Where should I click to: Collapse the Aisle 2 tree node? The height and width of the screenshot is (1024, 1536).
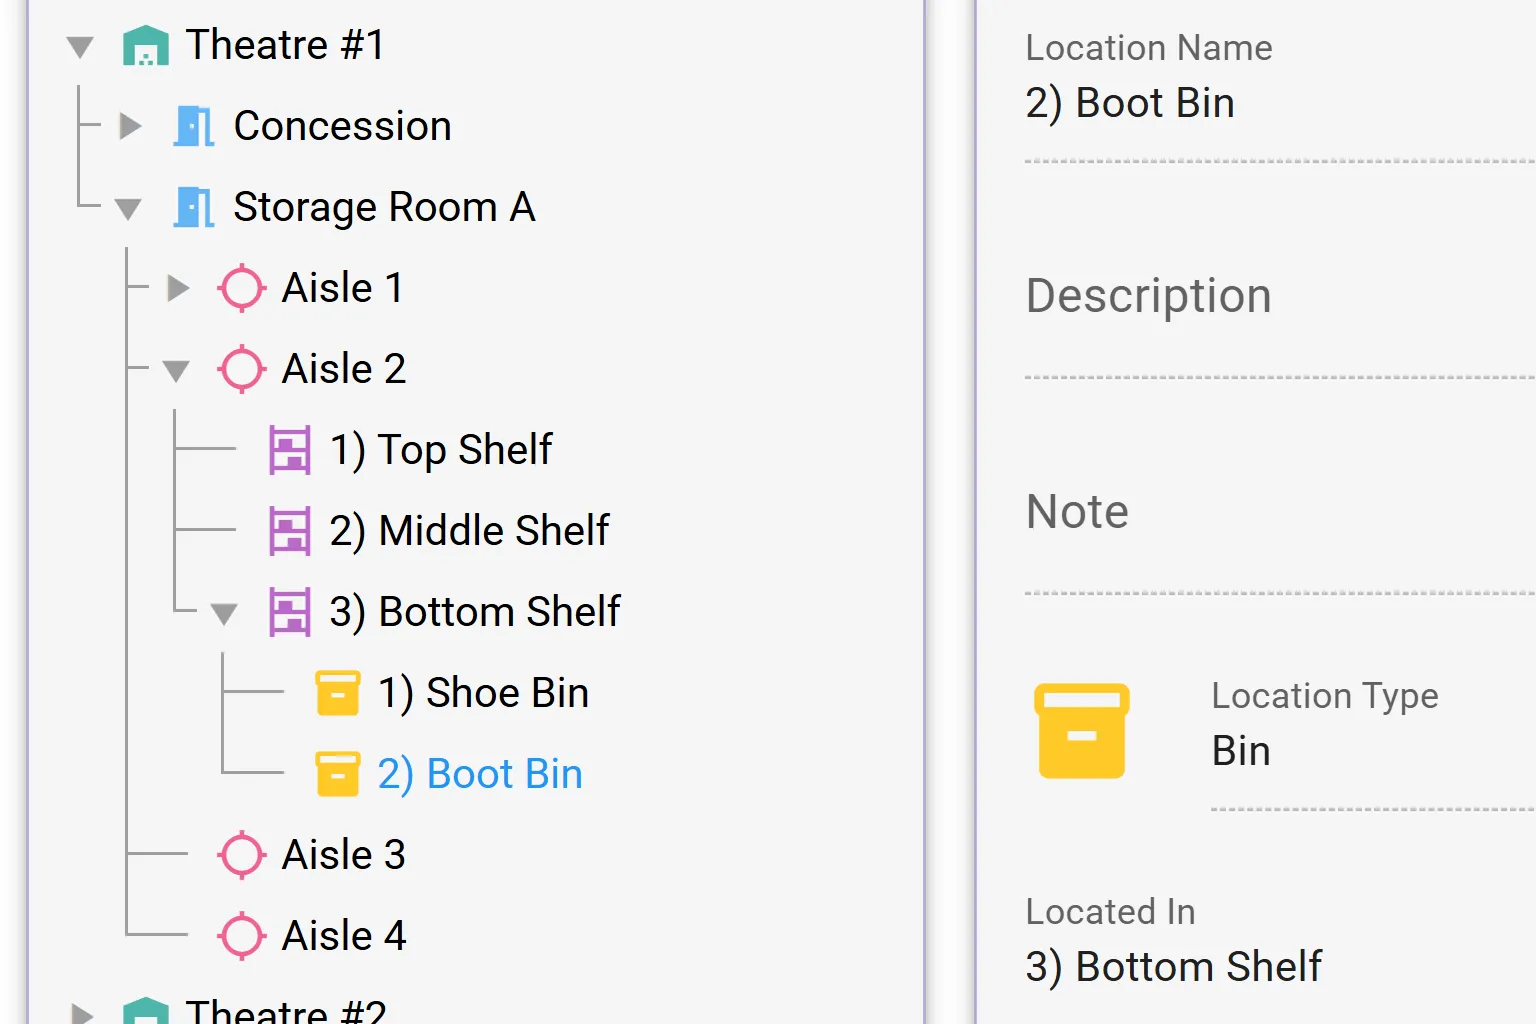pyautogui.click(x=176, y=369)
